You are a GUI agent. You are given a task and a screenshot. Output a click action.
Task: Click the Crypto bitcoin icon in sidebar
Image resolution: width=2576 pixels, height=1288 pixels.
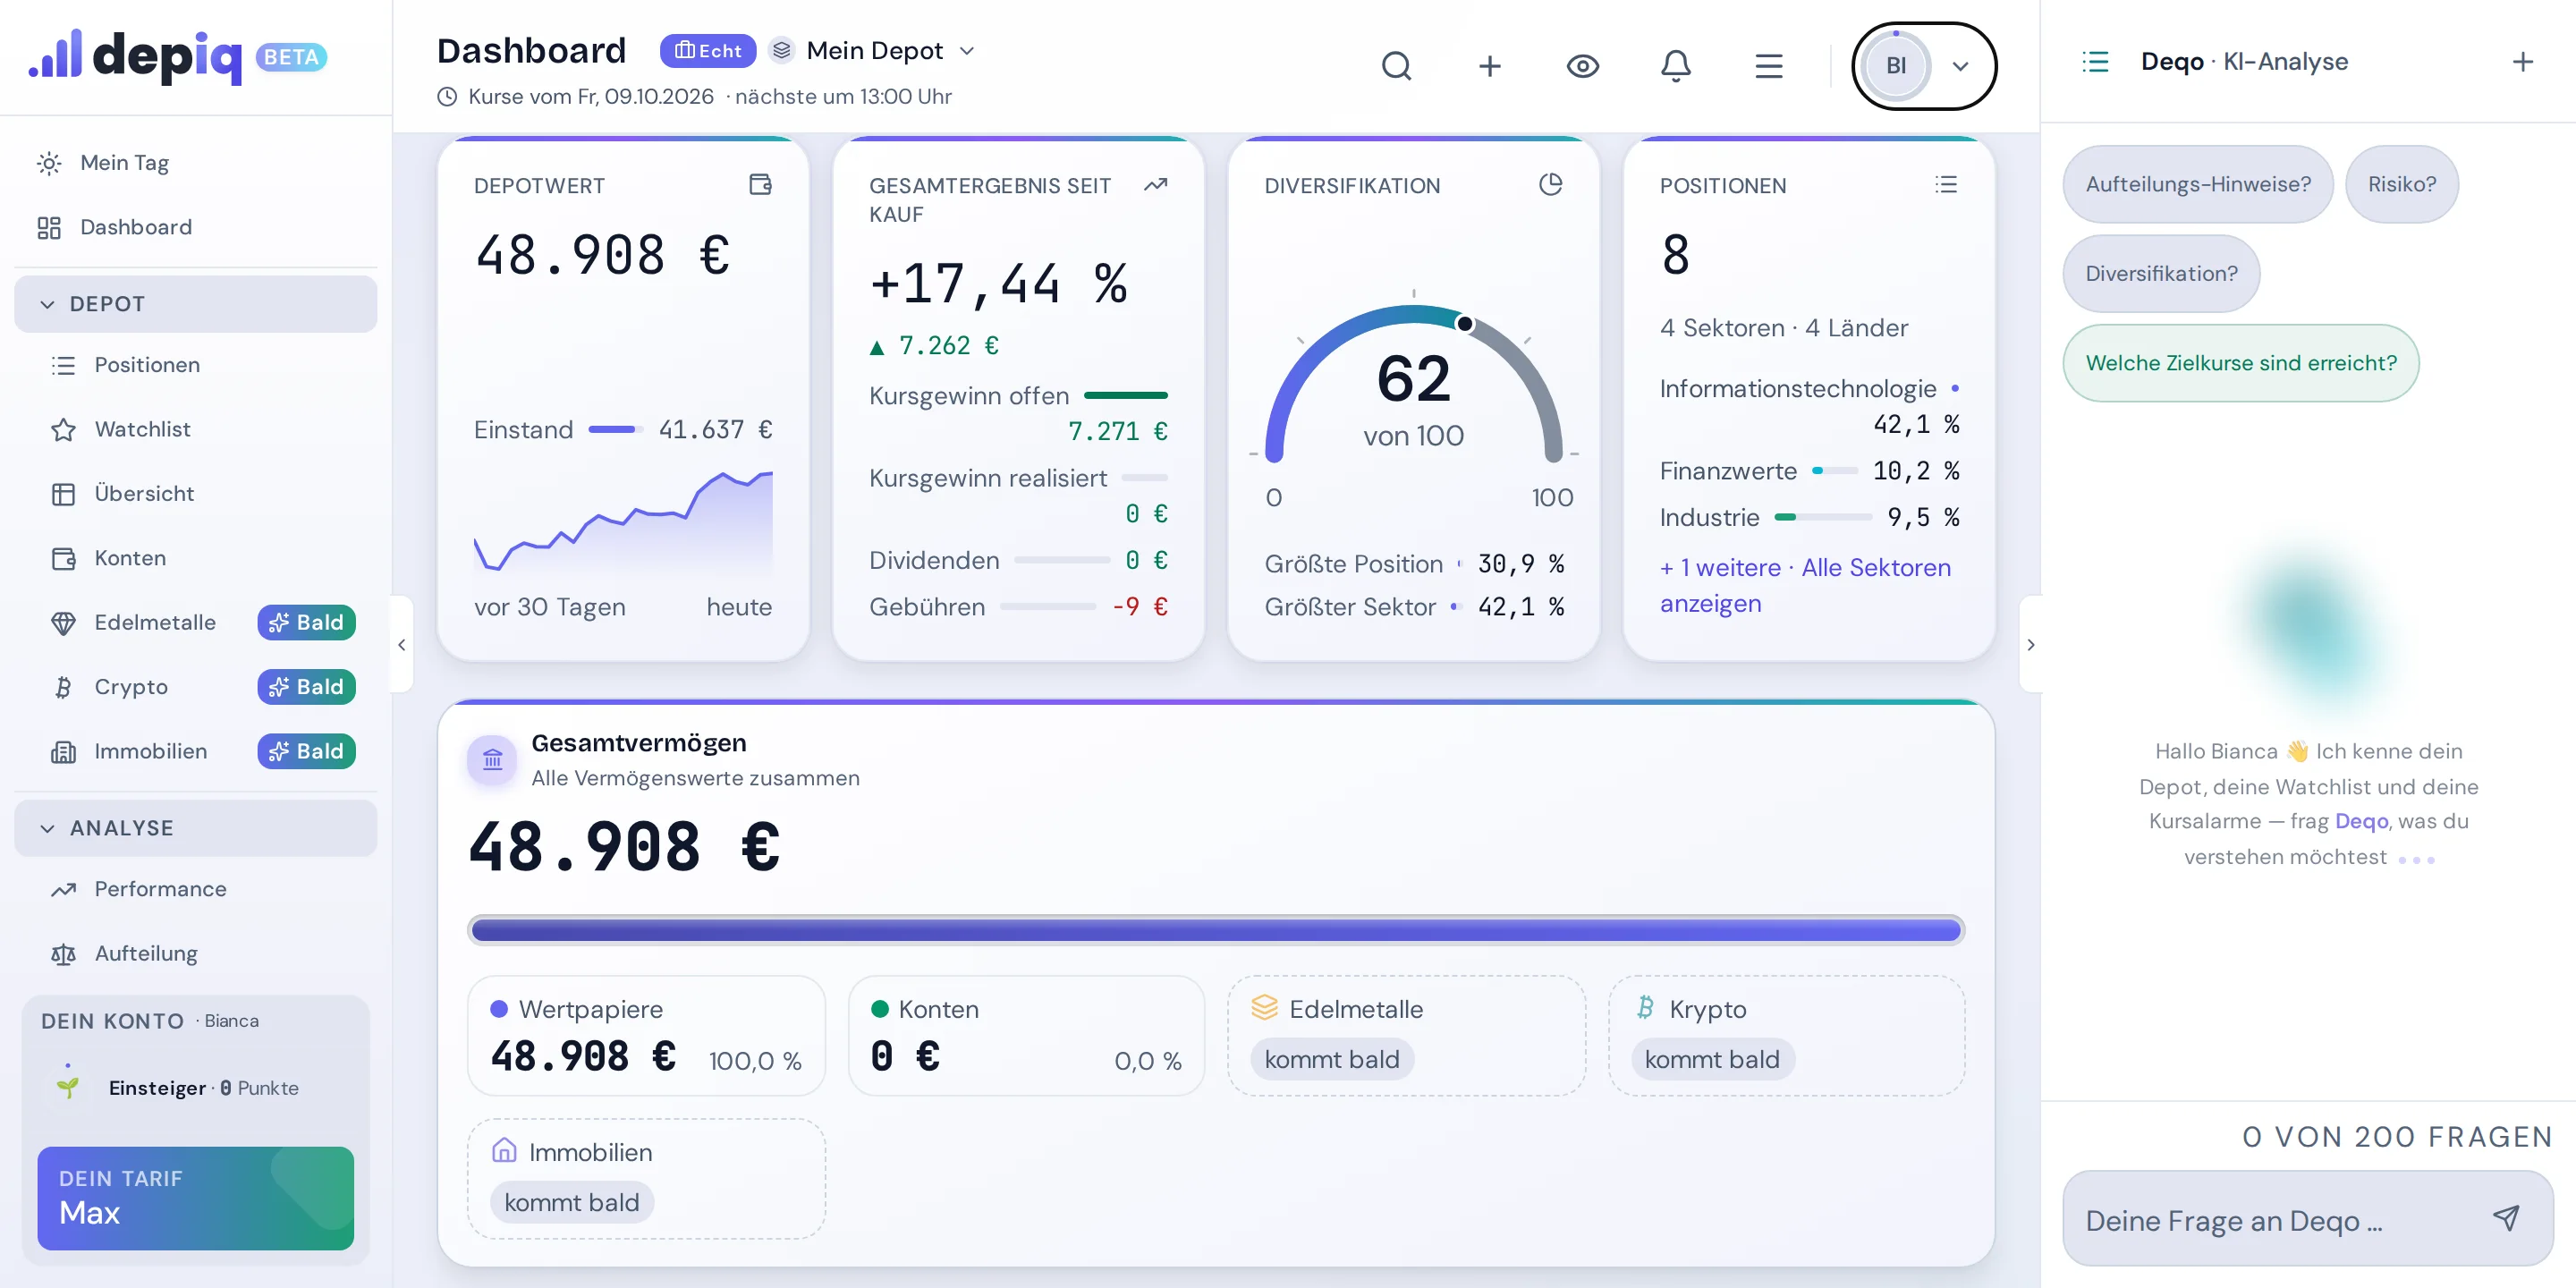(63, 687)
